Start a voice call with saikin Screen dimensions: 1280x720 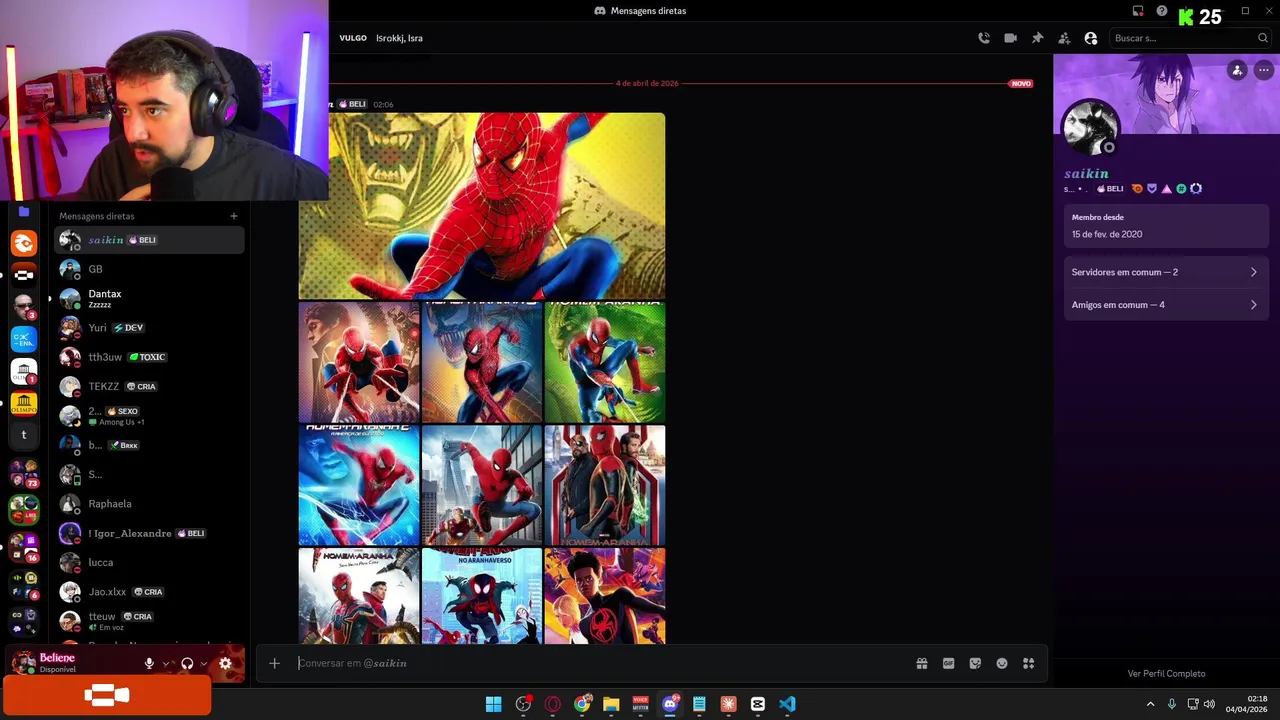click(x=984, y=38)
